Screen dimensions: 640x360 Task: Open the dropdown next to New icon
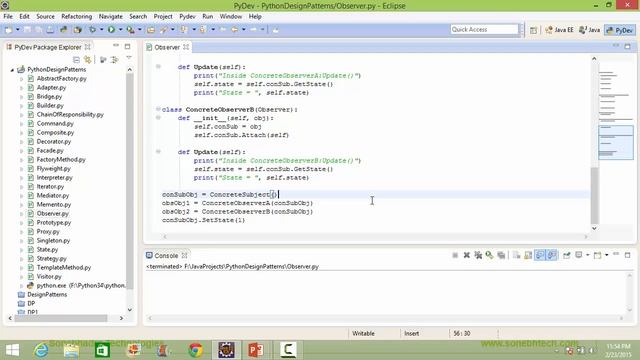(18, 30)
